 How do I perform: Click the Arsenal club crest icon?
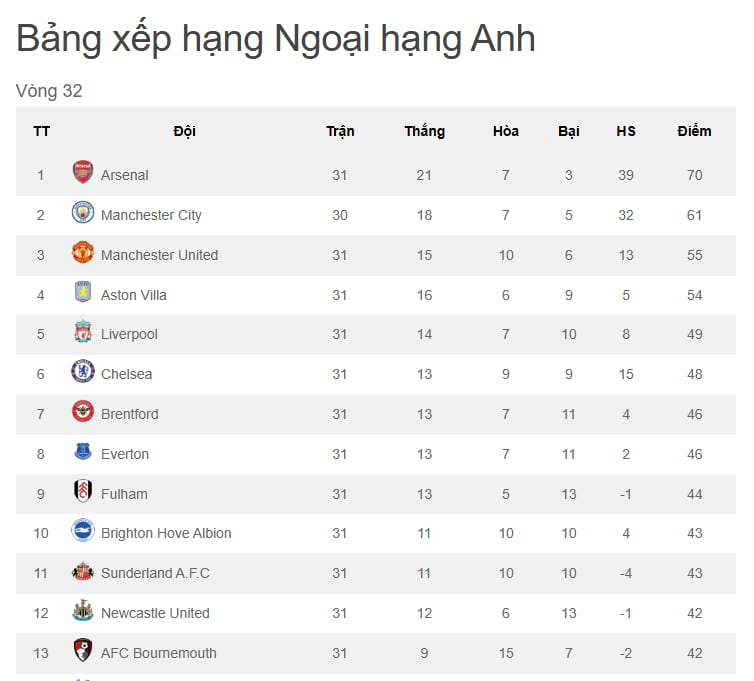(x=83, y=173)
